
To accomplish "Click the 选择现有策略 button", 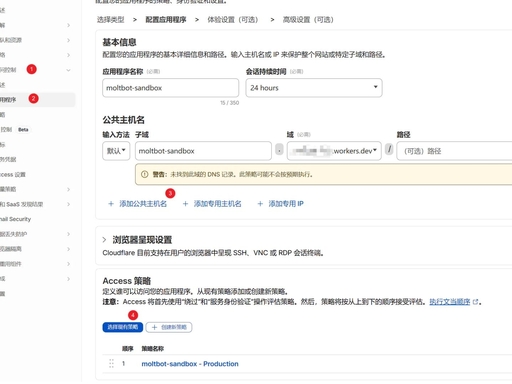I will pyautogui.click(x=123, y=327).
